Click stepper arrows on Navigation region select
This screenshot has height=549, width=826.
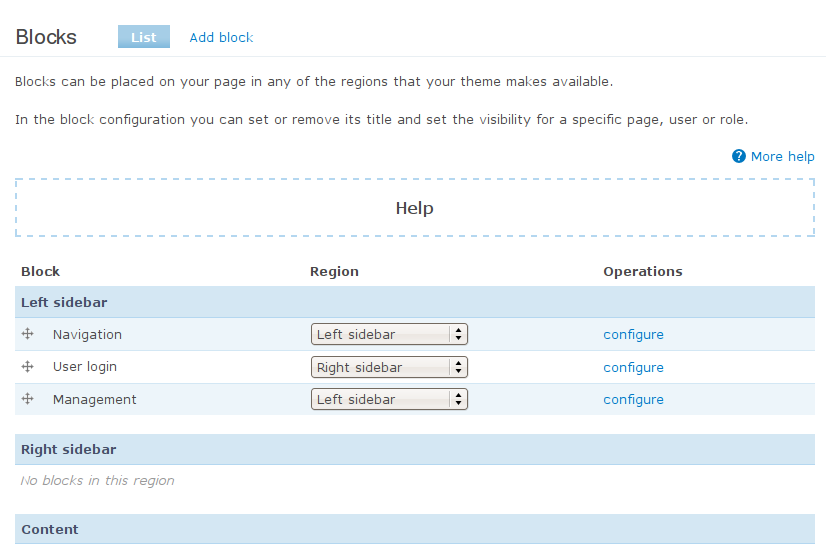click(458, 334)
